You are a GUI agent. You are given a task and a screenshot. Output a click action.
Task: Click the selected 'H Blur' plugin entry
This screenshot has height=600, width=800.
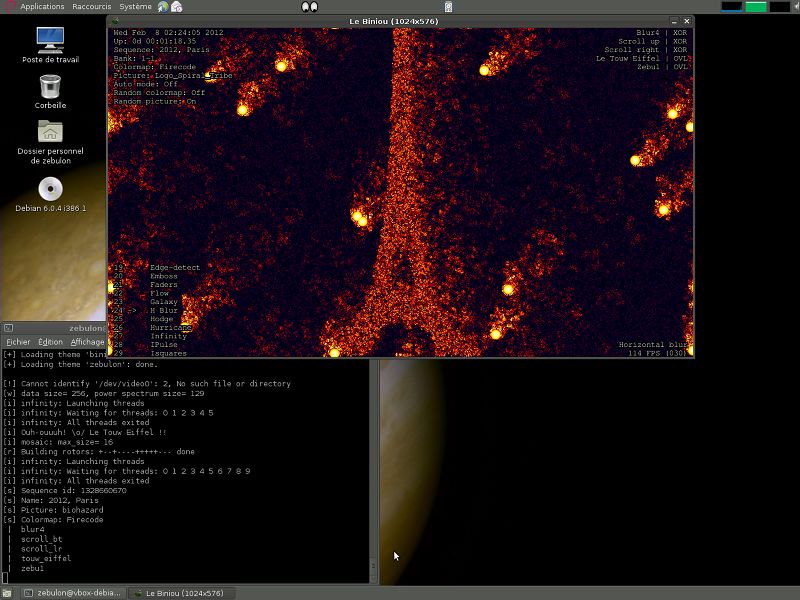(x=163, y=310)
